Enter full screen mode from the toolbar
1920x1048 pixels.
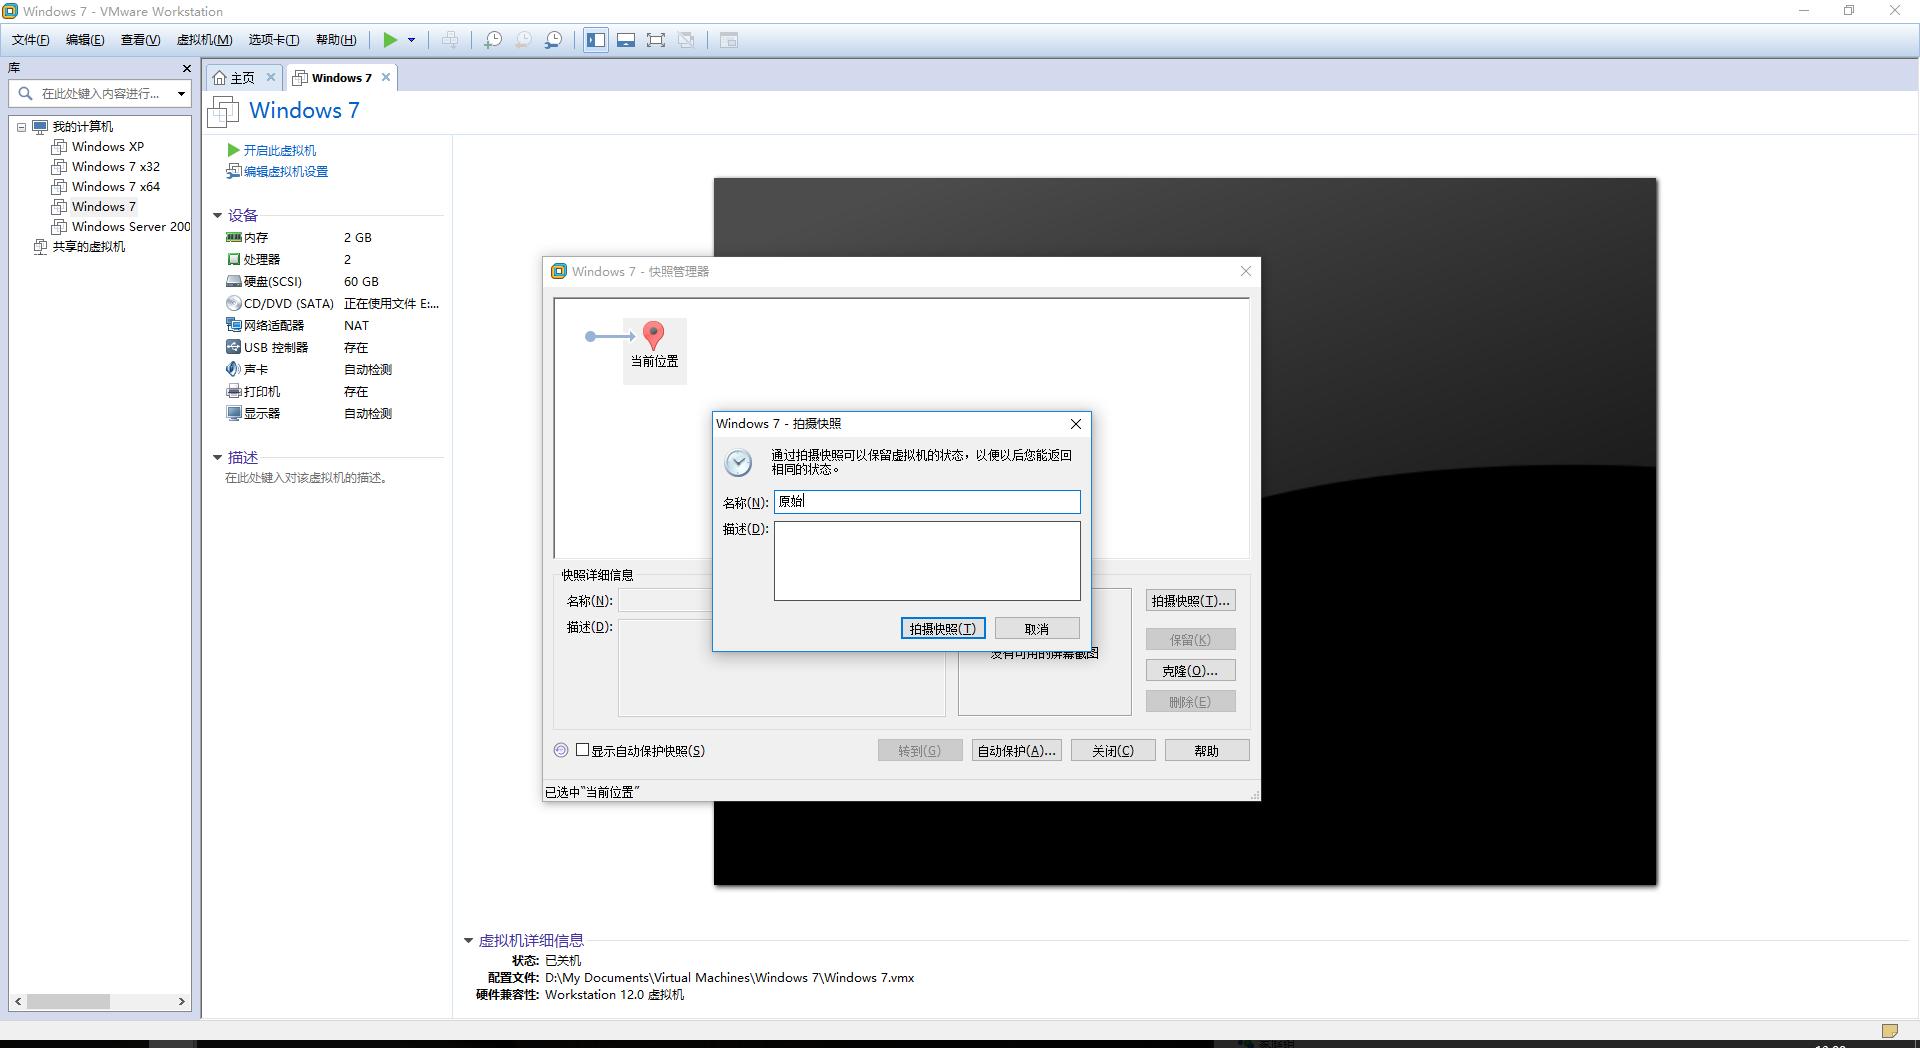pos(656,40)
